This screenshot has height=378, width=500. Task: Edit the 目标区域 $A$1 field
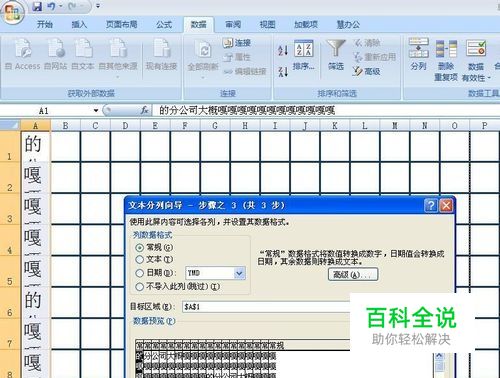click(x=266, y=307)
